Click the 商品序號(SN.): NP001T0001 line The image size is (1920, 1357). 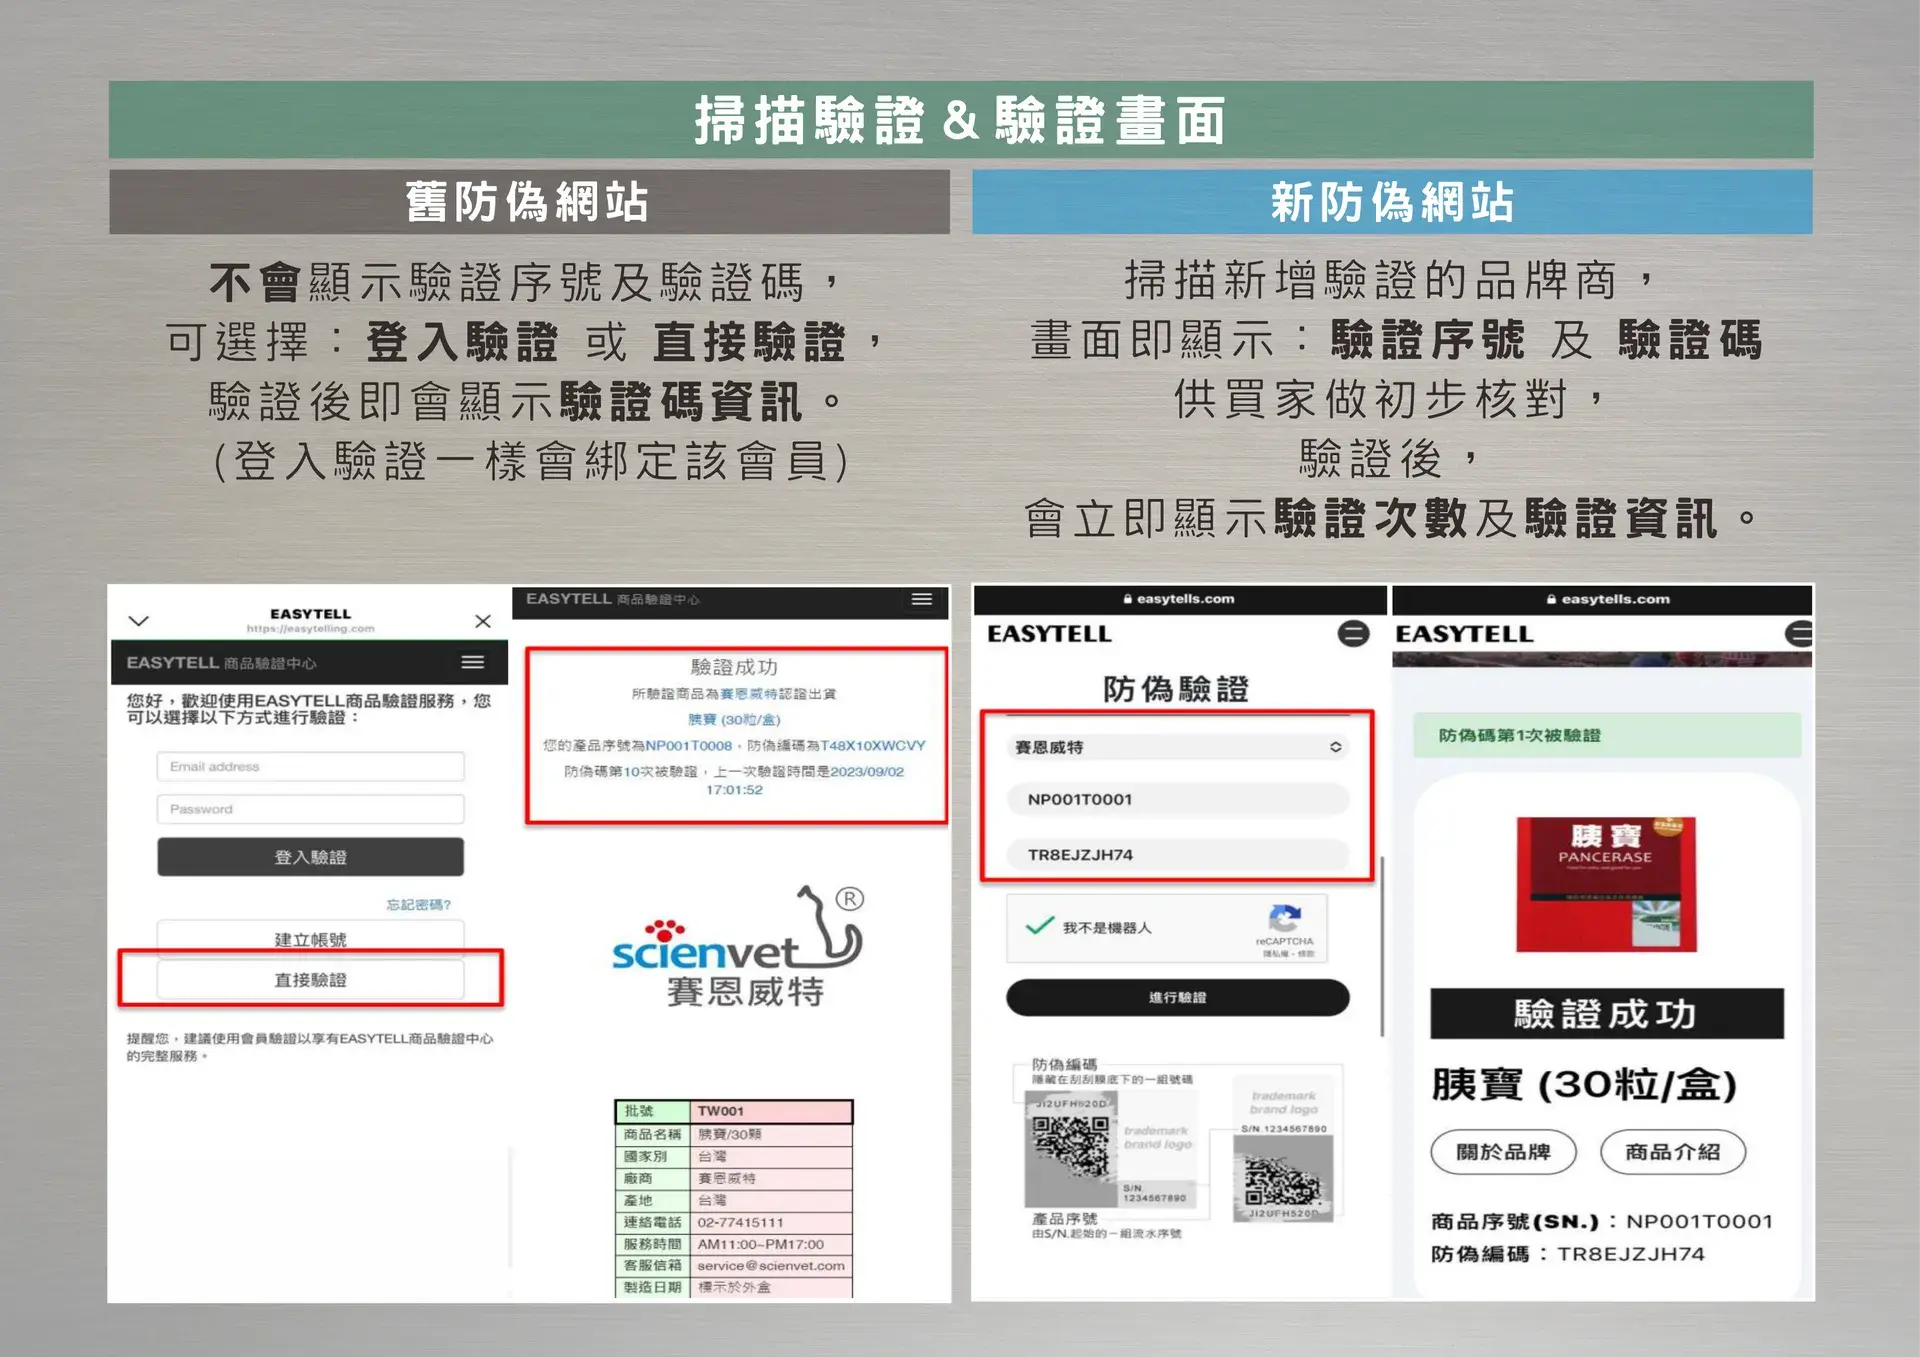point(1602,1221)
